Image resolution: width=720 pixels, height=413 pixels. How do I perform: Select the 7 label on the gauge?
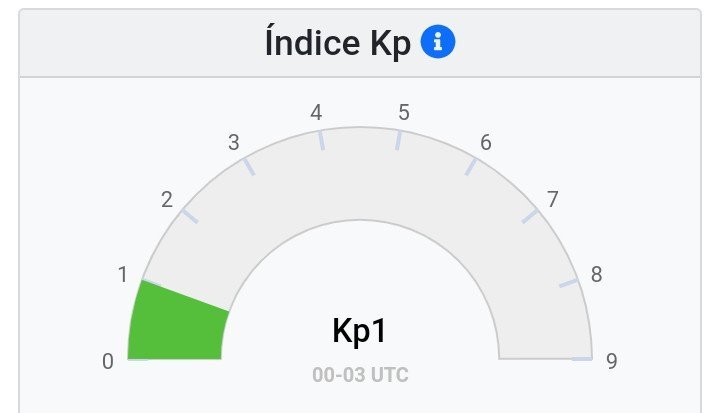tap(552, 200)
